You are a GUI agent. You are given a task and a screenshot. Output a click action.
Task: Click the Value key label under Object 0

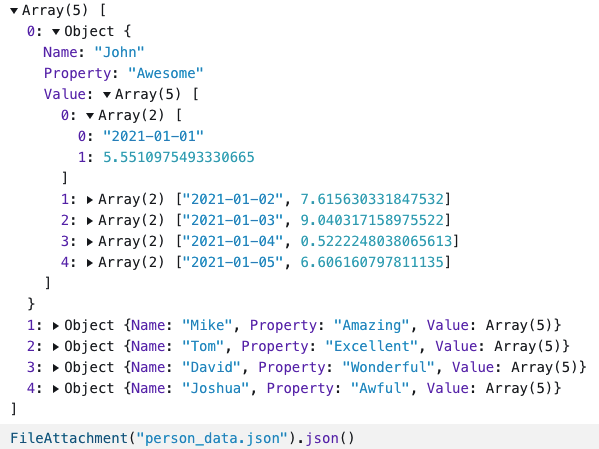click(65, 94)
